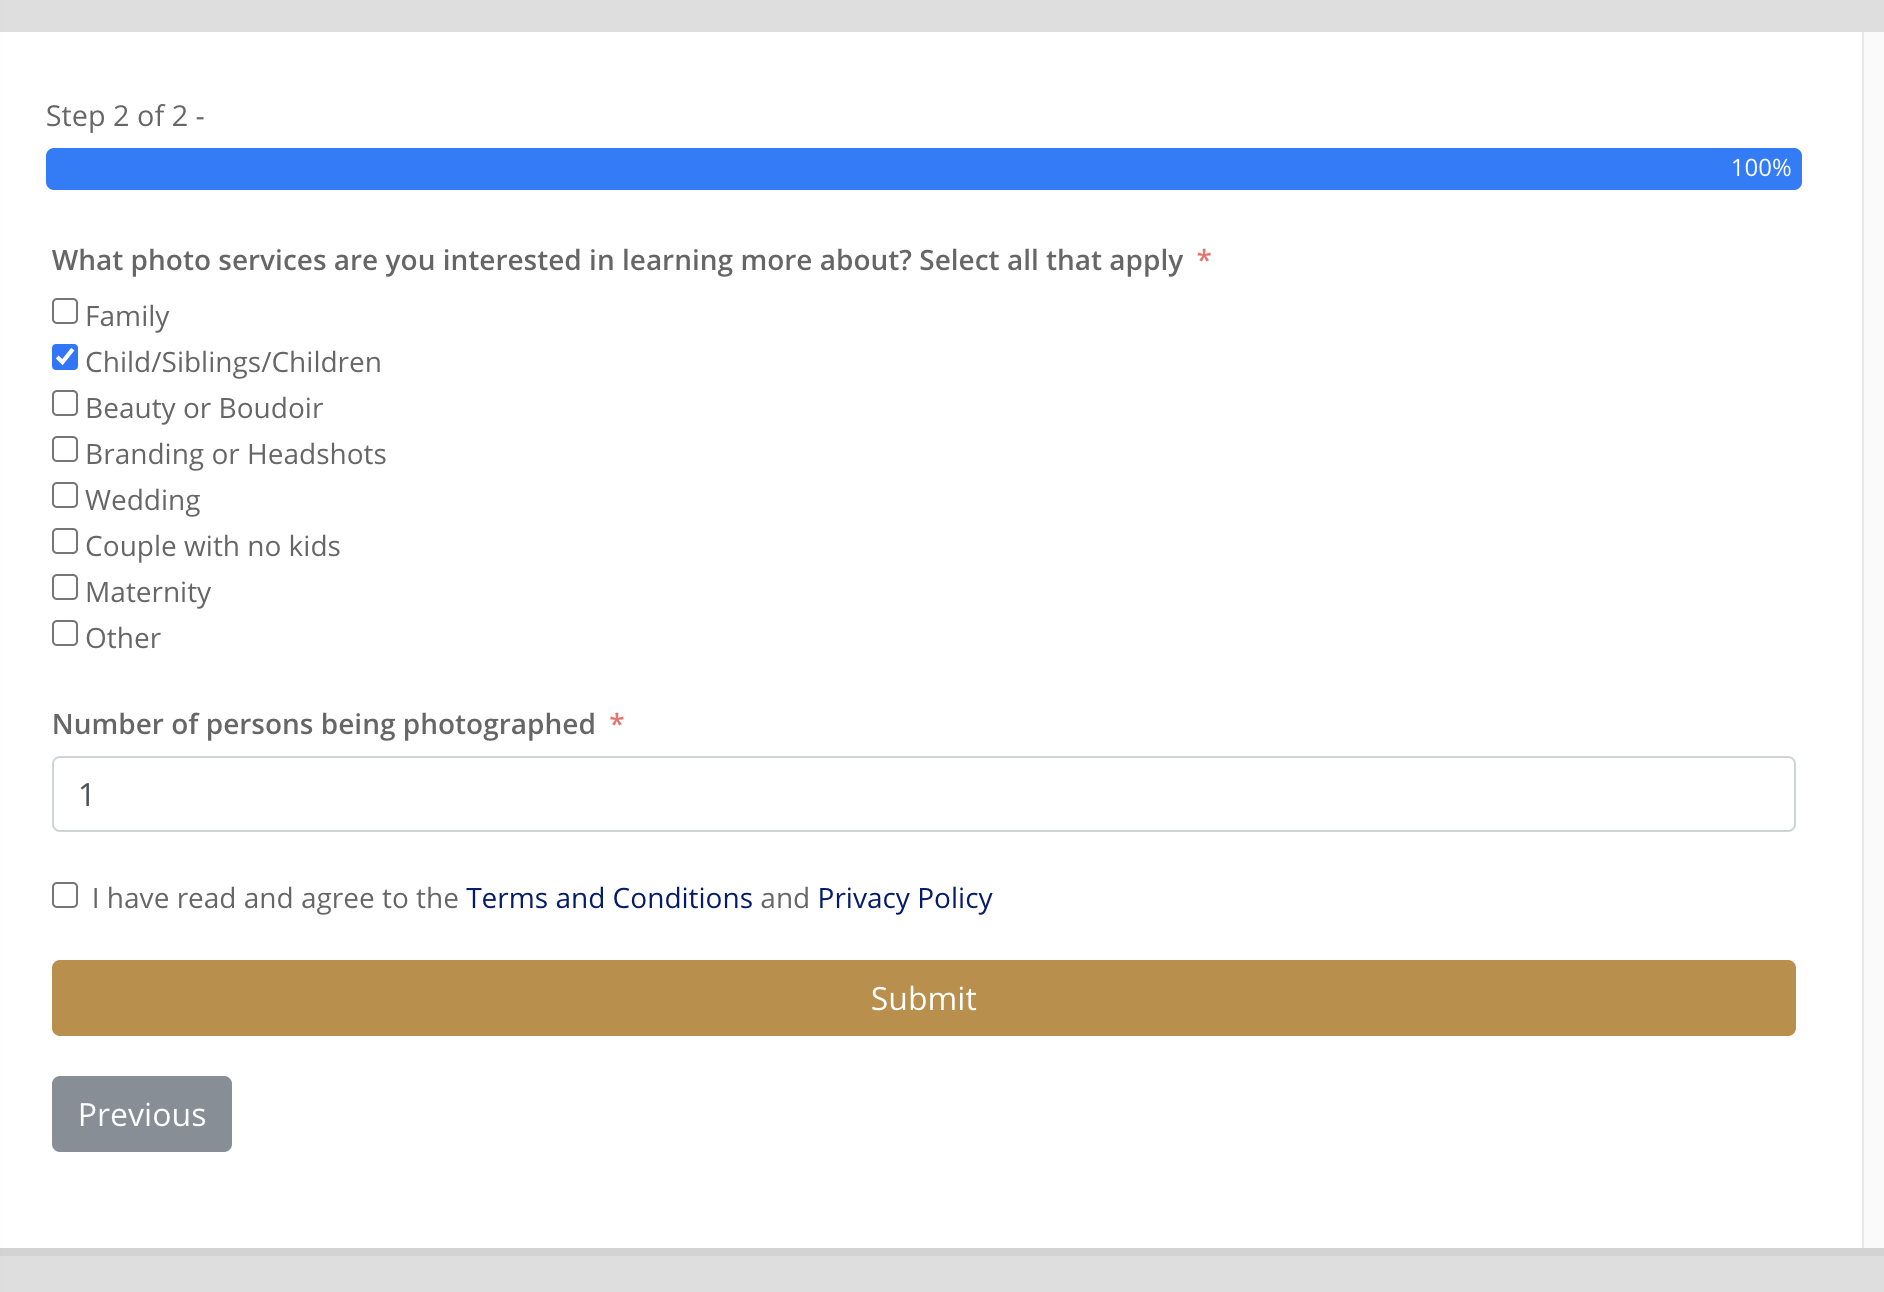Check the Family photo service option
The height and width of the screenshot is (1292, 1884).
pos(65,311)
